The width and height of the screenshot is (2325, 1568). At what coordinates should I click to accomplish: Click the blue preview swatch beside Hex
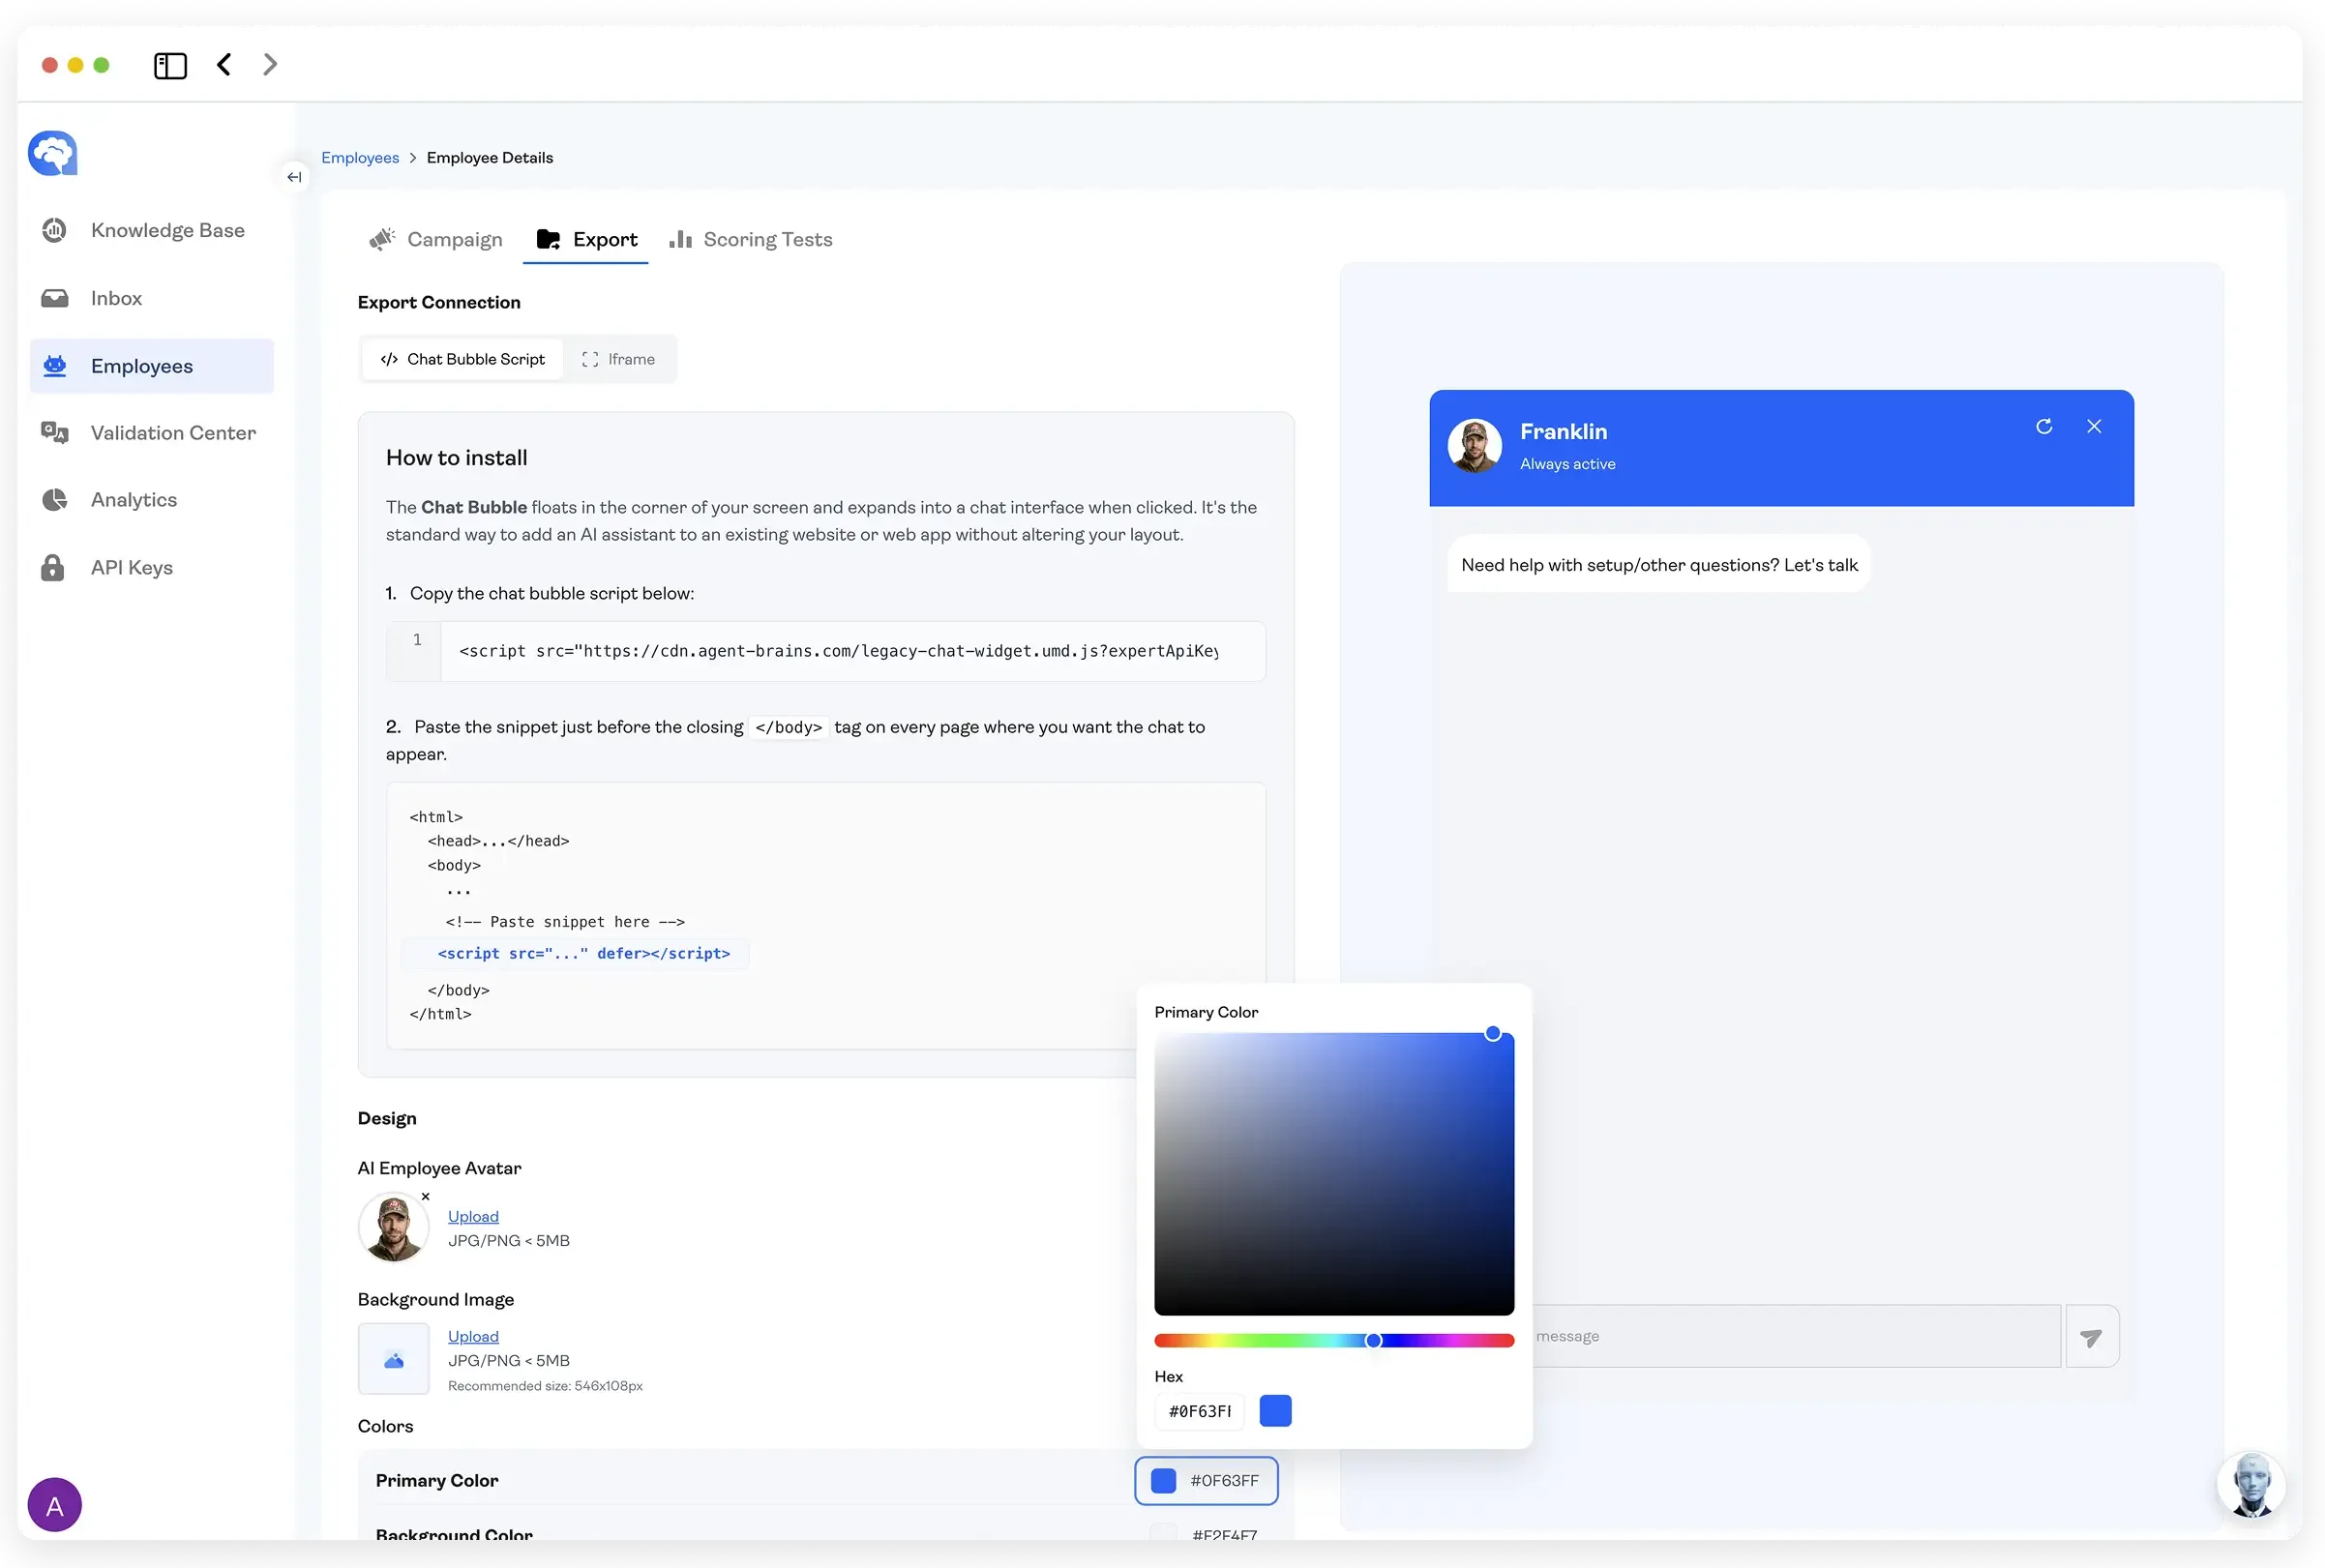pos(1275,1411)
